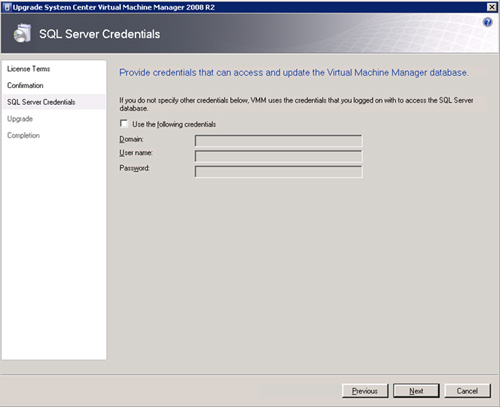This screenshot has height=407, width=500.
Task: Focus the Password text field
Action: 278,171
